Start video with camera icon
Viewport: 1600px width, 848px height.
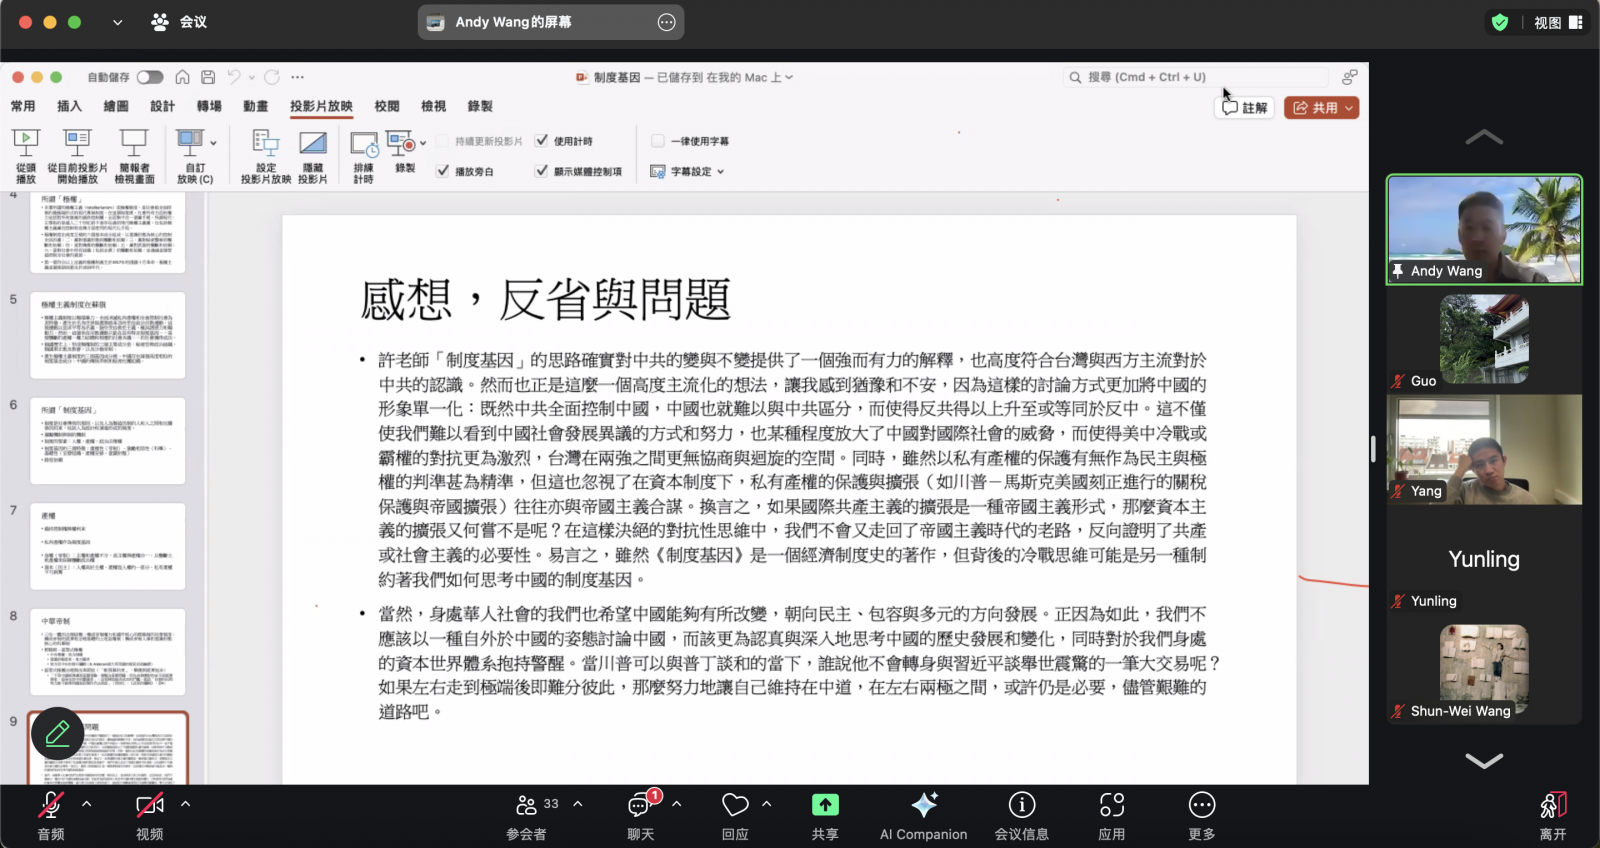tap(149, 806)
